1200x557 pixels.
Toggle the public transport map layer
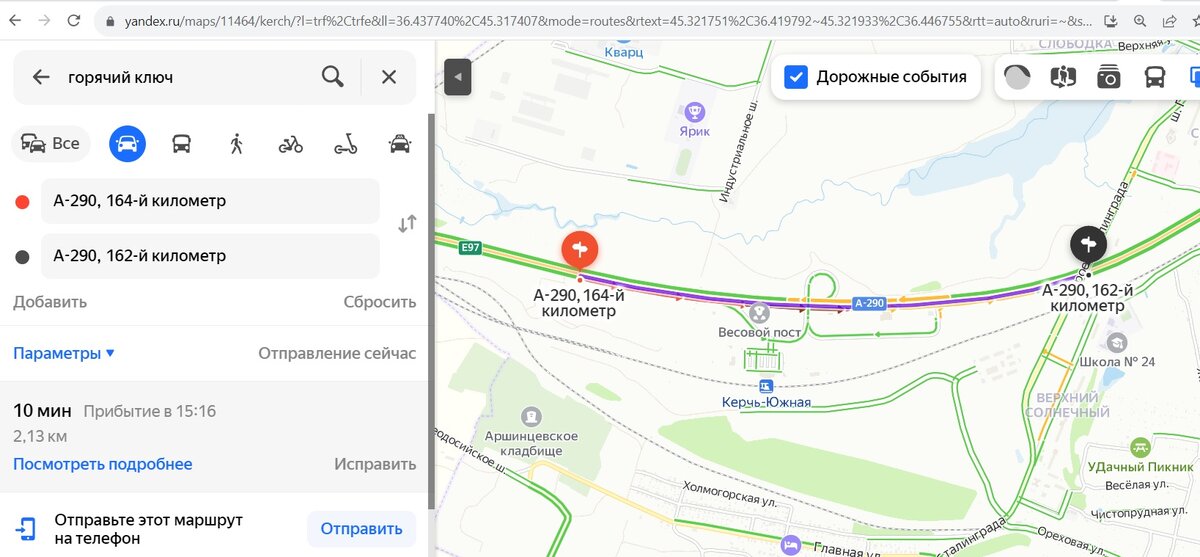tap(1155, 77)
